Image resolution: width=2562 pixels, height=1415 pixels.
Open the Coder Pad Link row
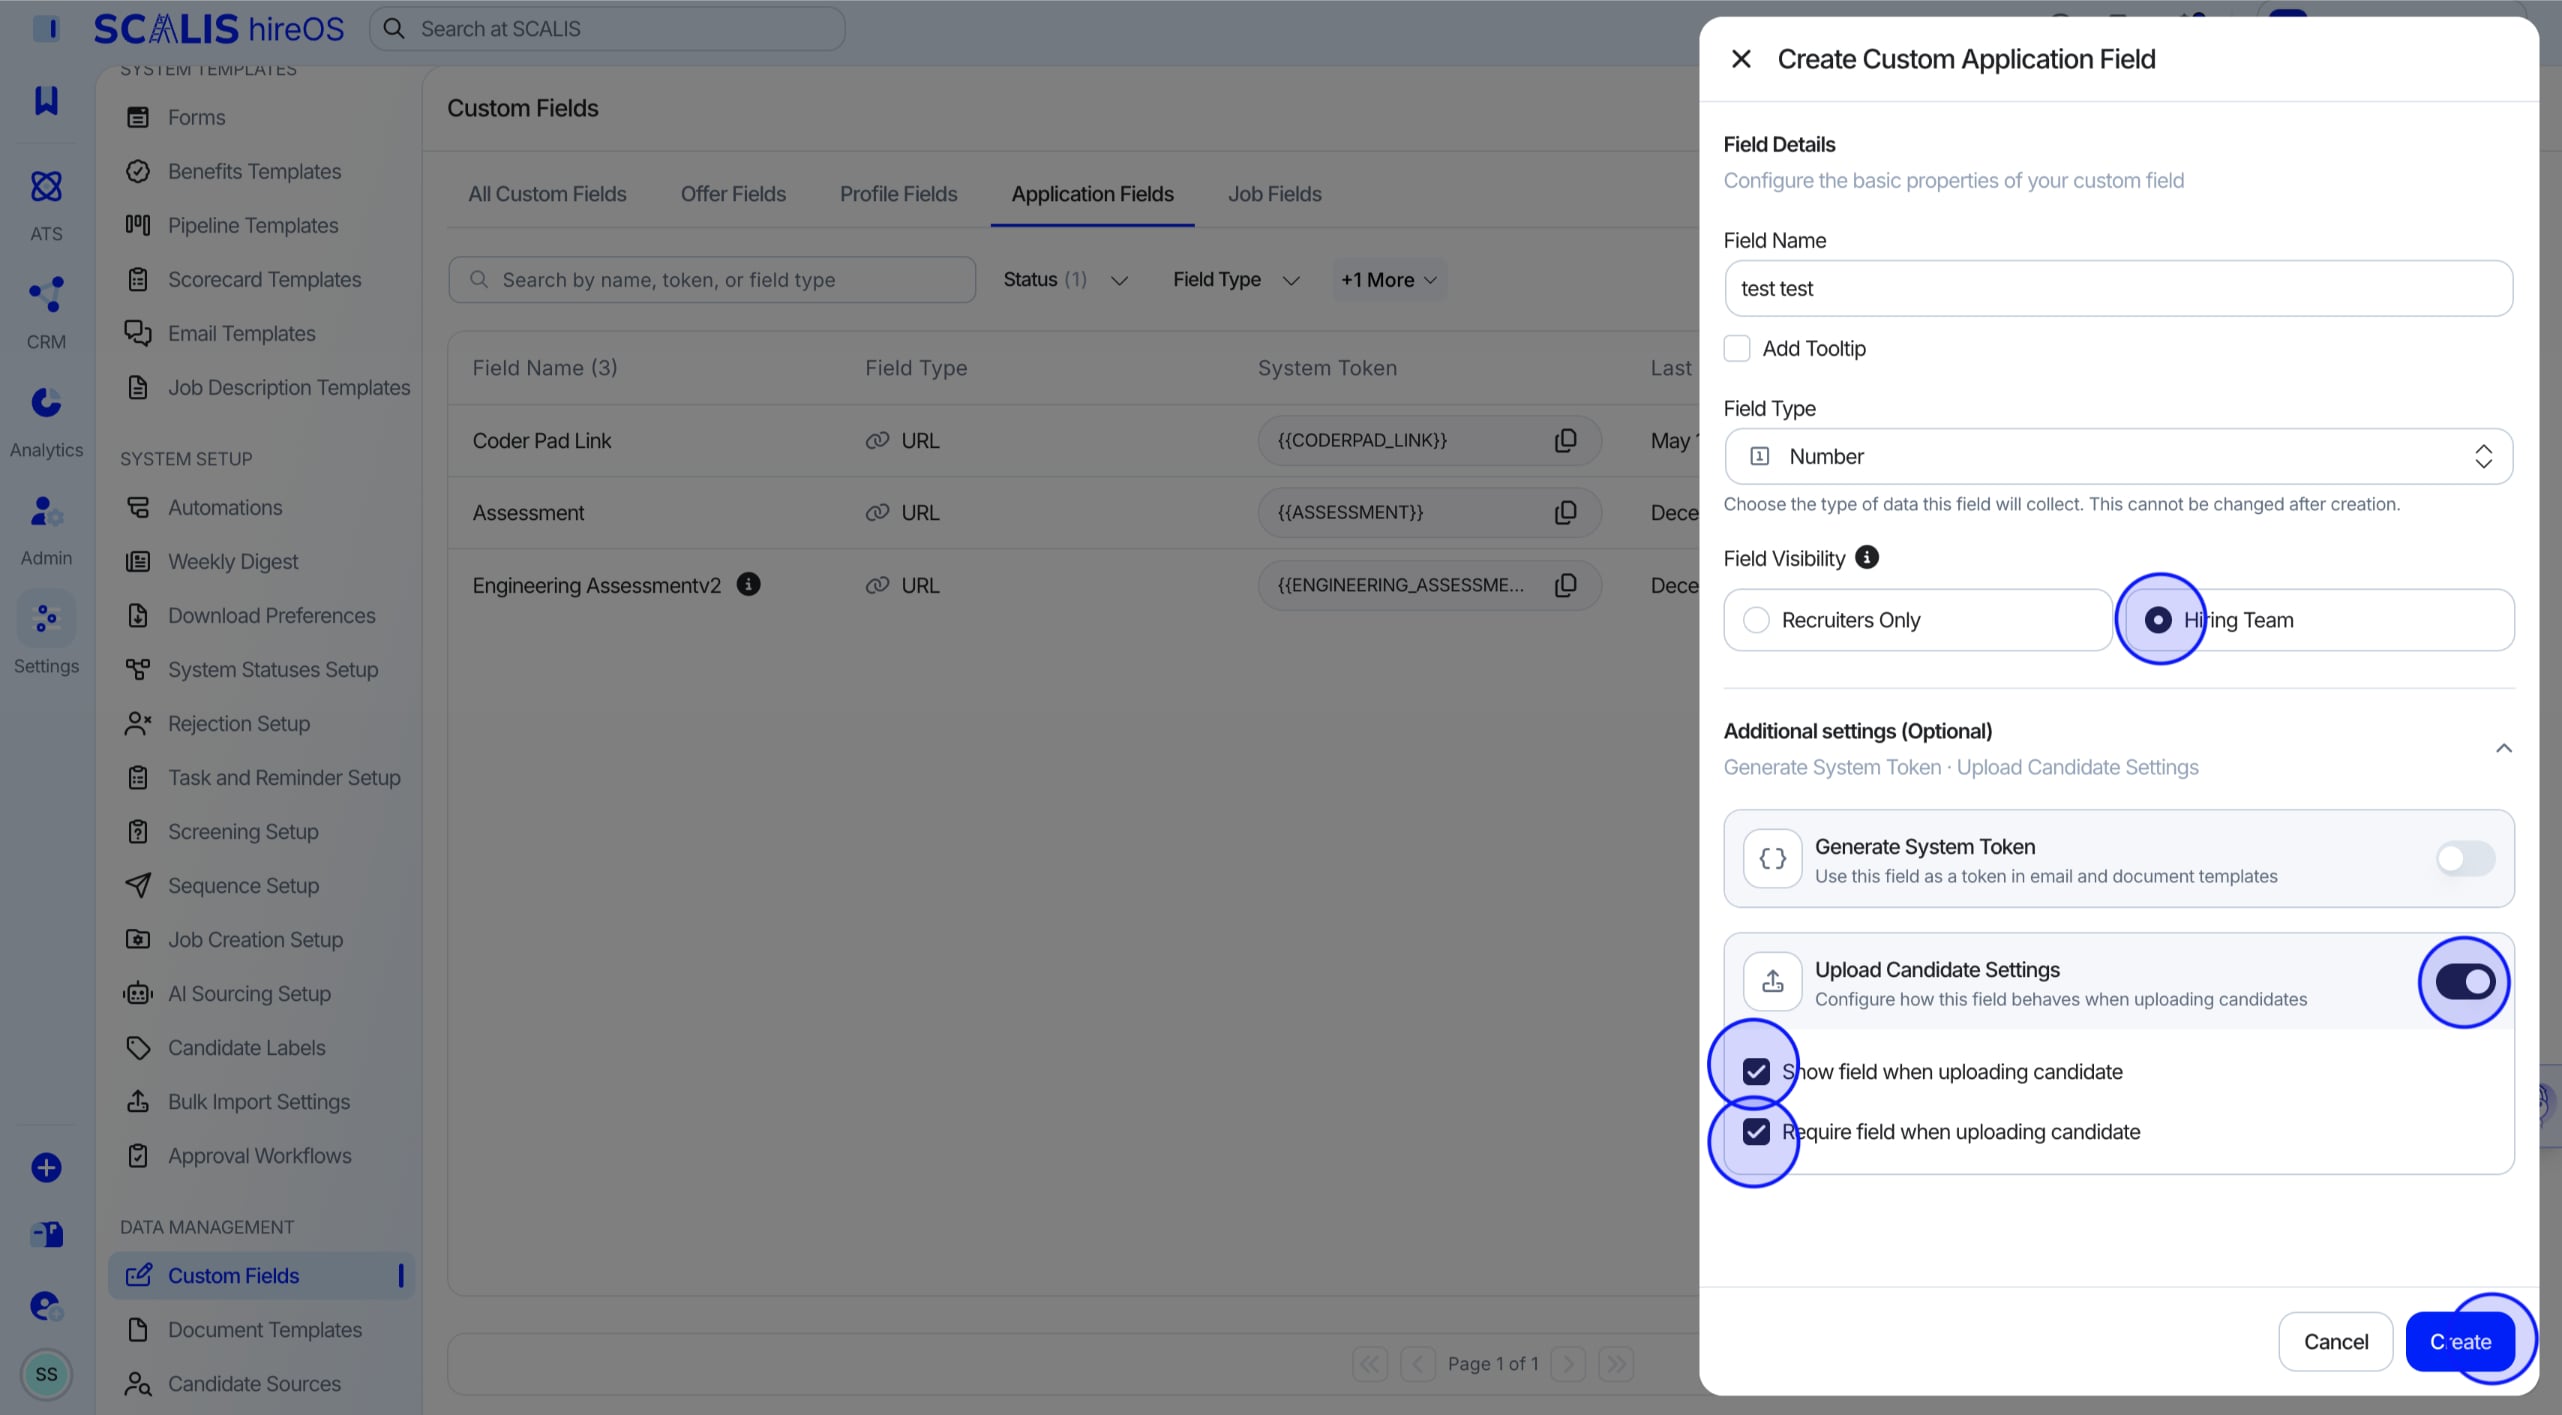click(1073, 440)
